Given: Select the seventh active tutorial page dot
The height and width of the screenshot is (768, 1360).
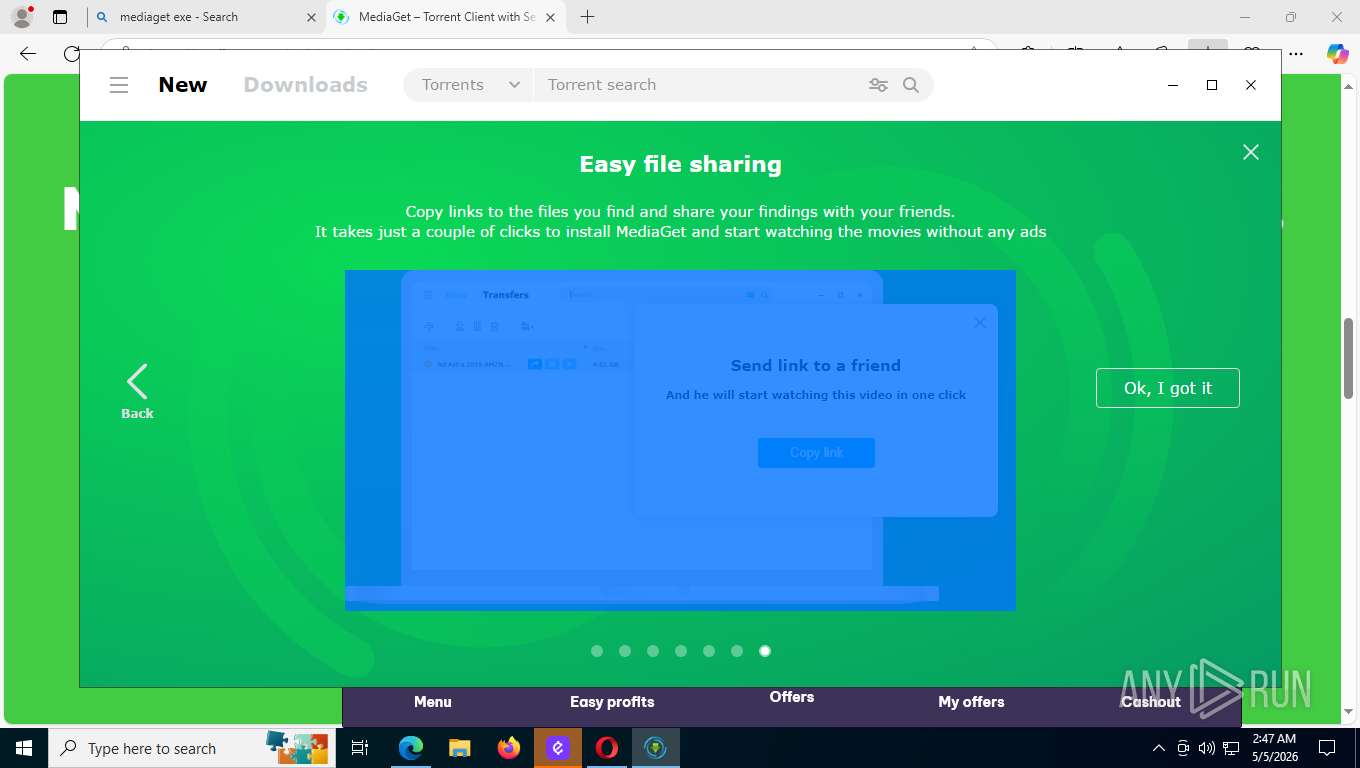Looking at the screenshot, I should pyautogui.click(x=765, y=651).
